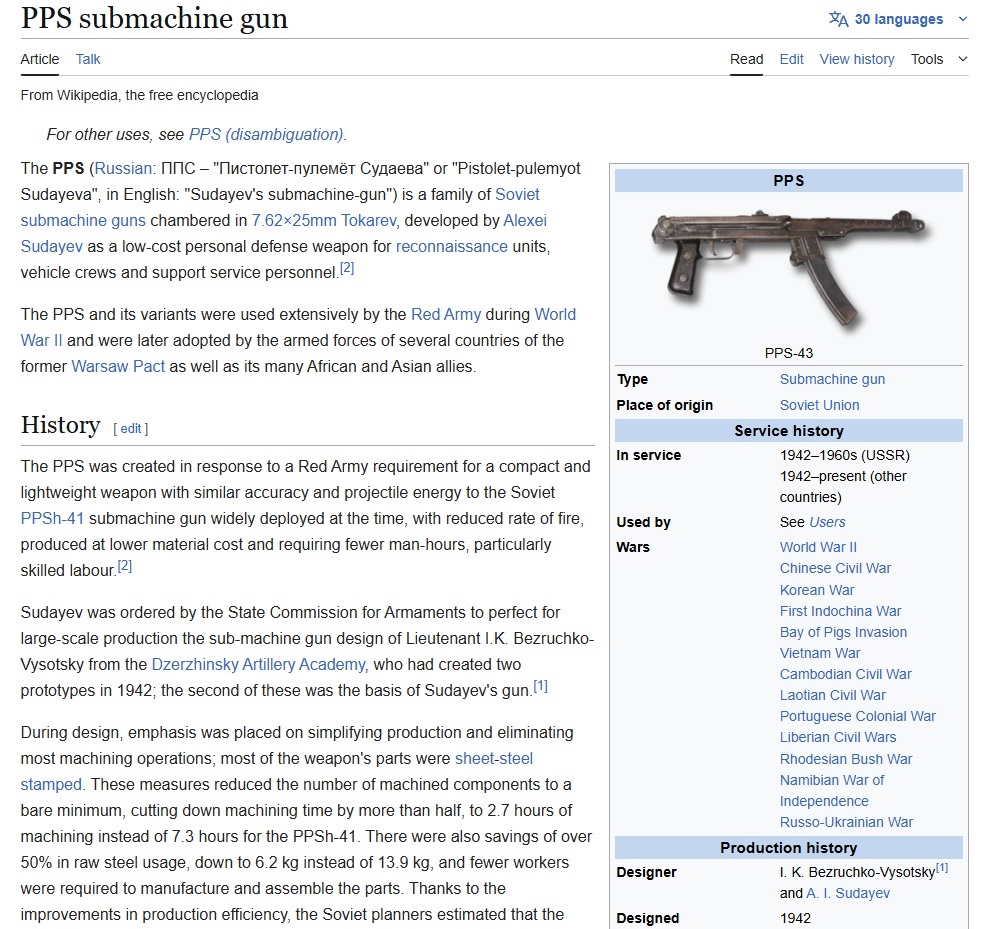Open the Russian language link
This screenshot has width=985, height=929.
123,168
